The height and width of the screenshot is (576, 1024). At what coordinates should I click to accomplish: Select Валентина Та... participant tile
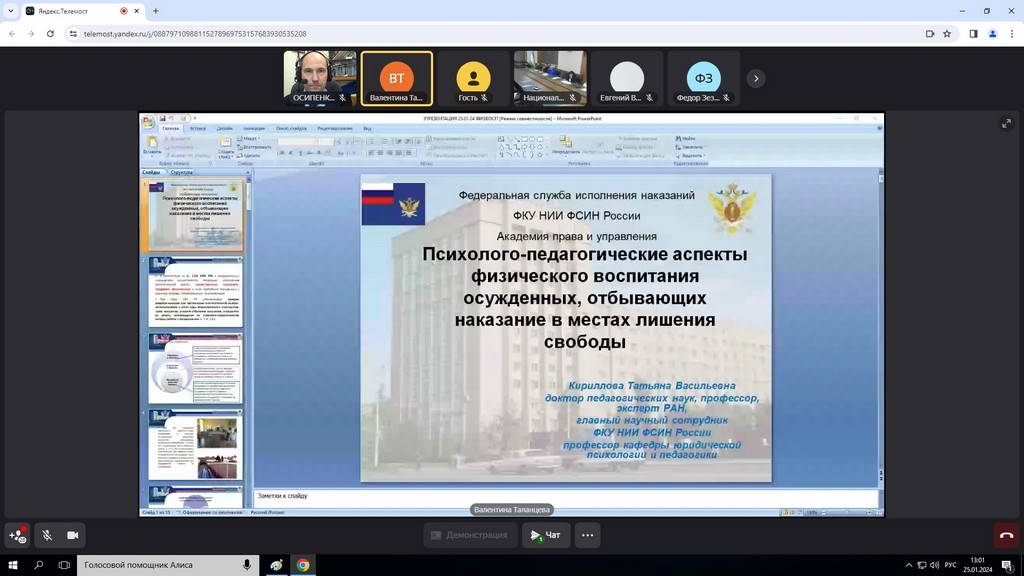[396, 78]
